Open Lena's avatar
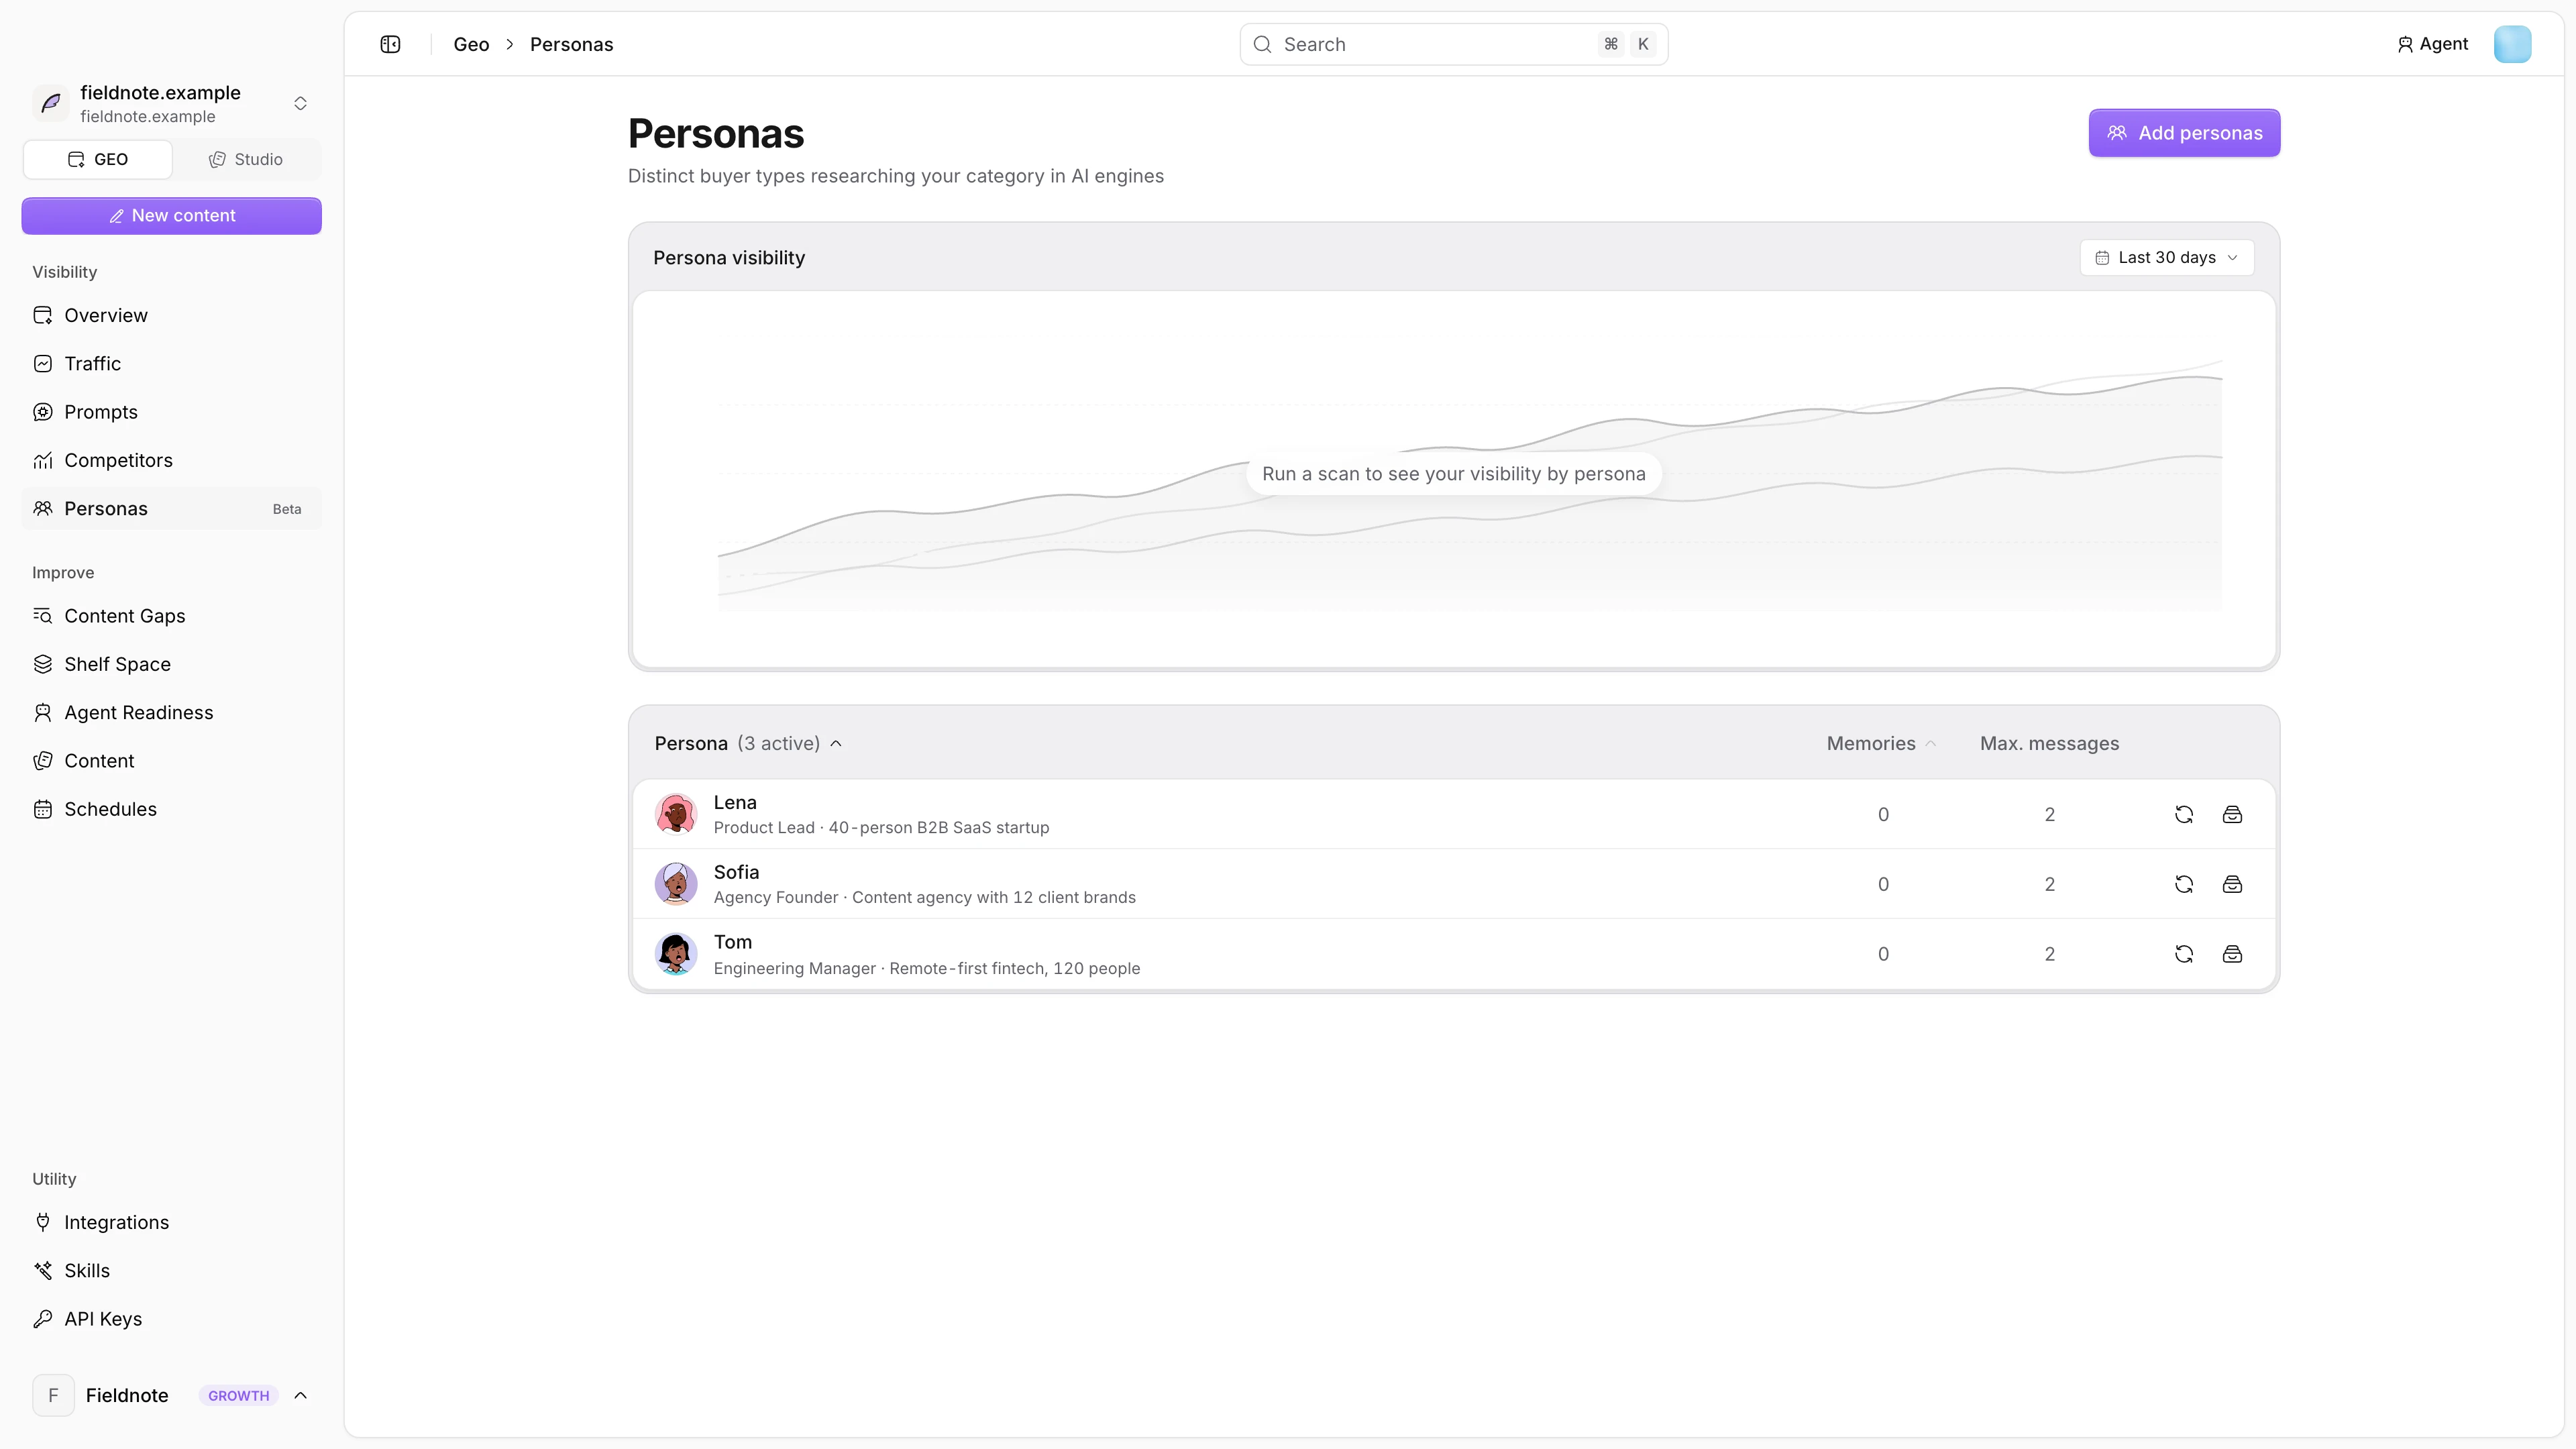The width and height of the screenshot is (2576, 1449). point(676,814)
